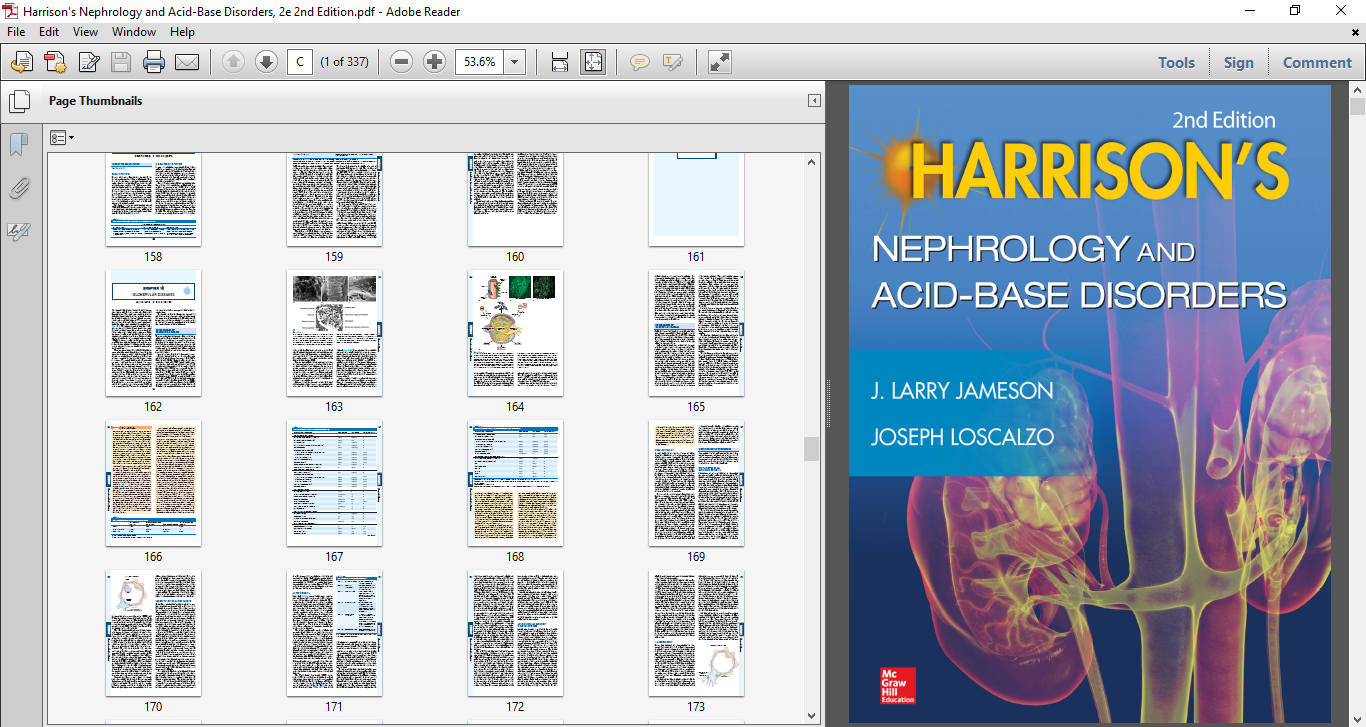
Task: Click the Add sticky note icon
Action: coord(639,62)
